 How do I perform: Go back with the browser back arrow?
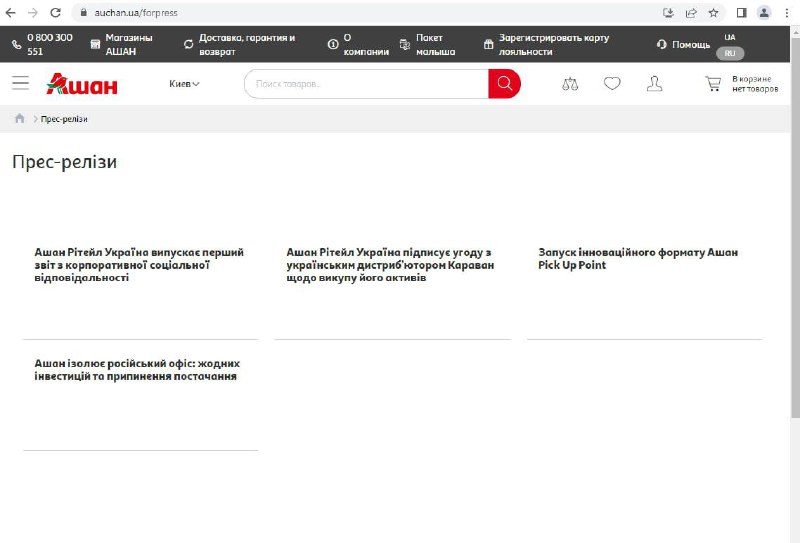(x=10, y=13)
